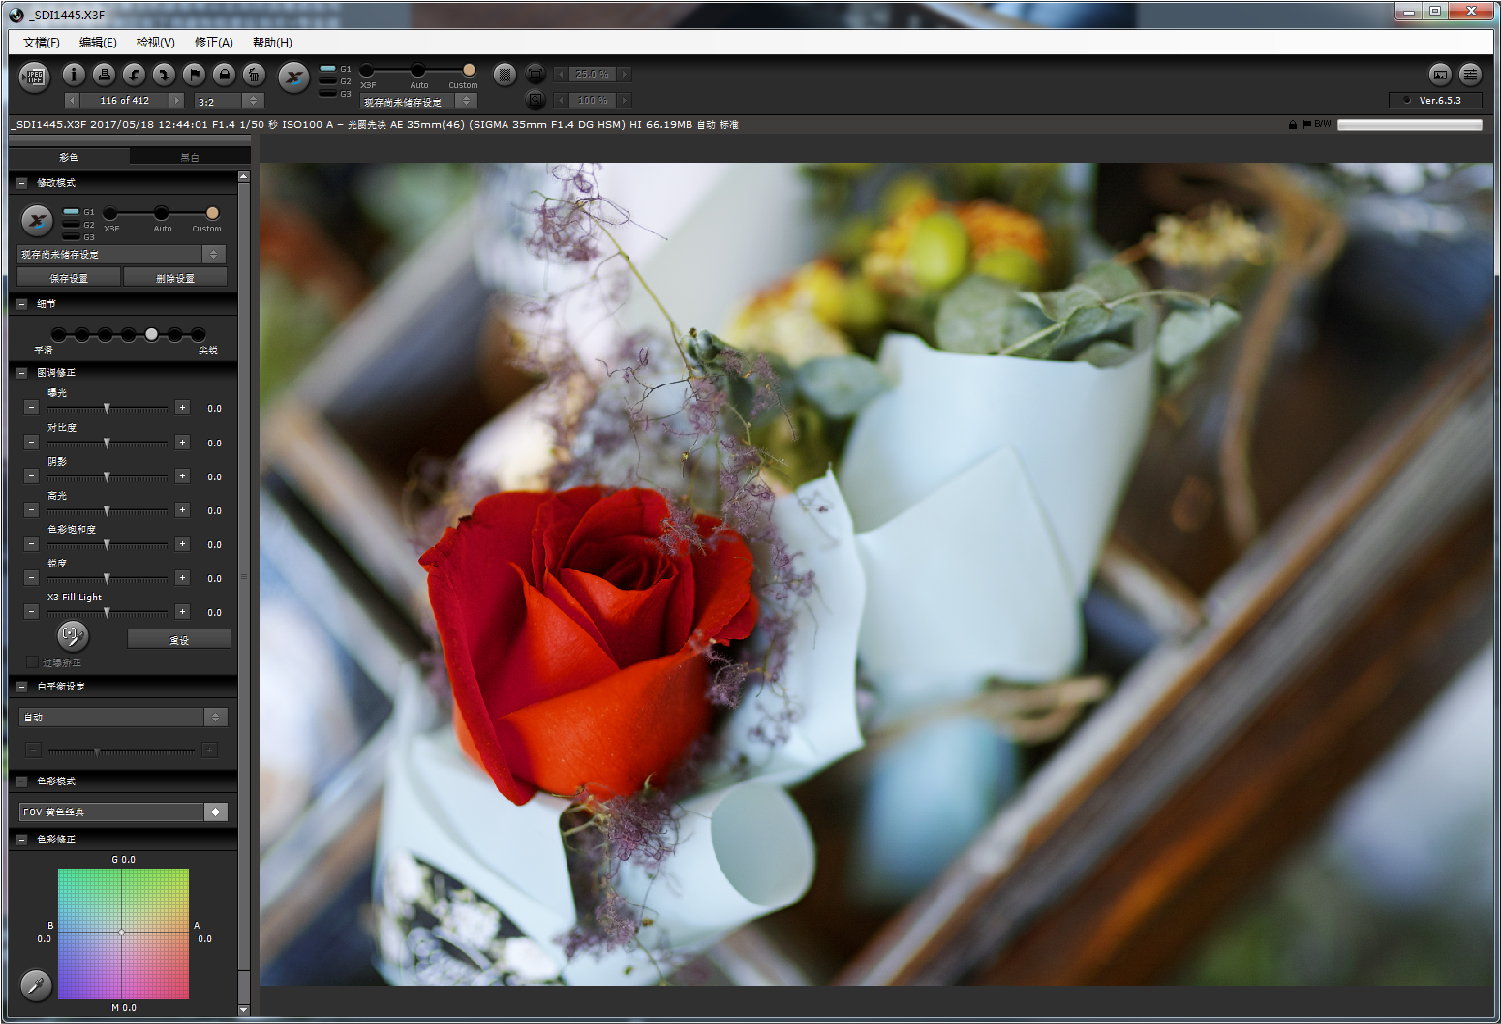Open the 3:2 aspect ratio dropdown

[x=253, y=101]
